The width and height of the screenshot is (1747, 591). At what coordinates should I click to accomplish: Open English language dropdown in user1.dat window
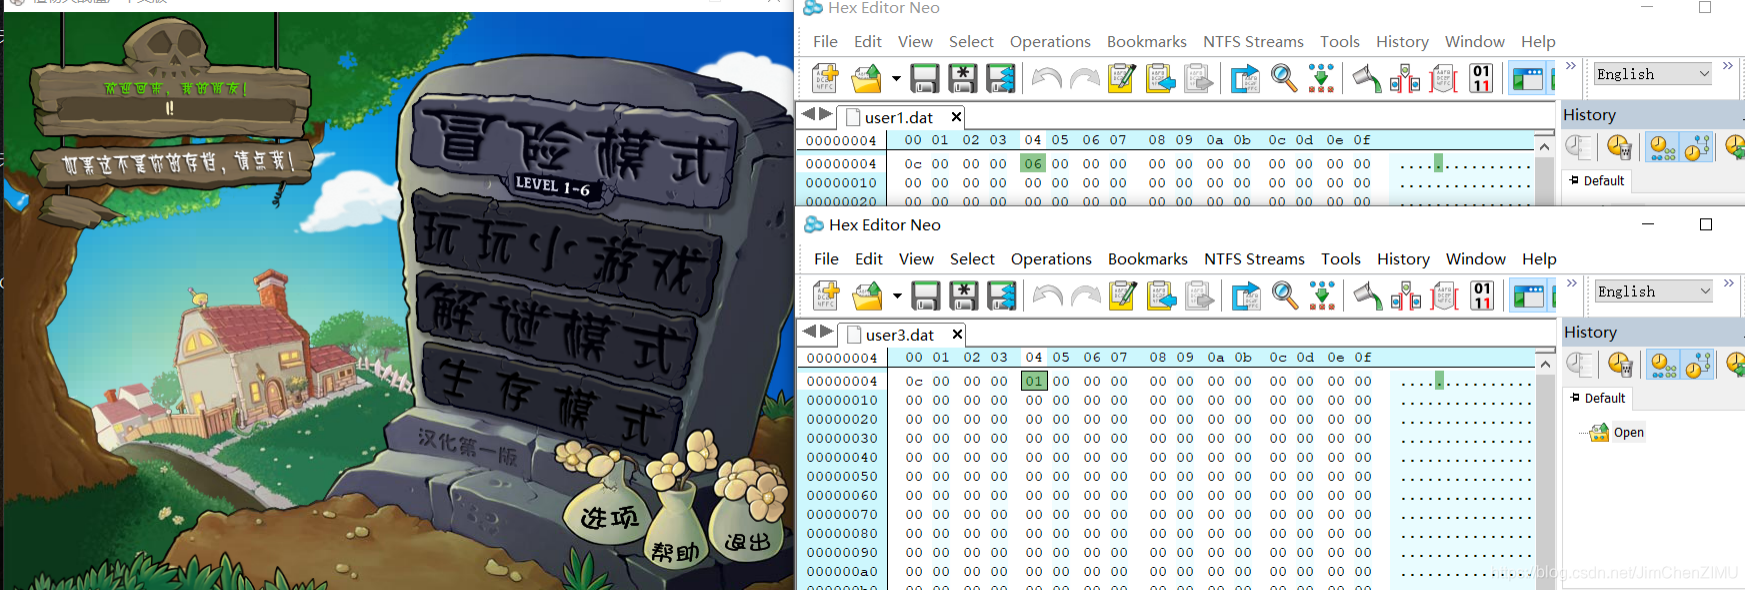pos(1653,74)
